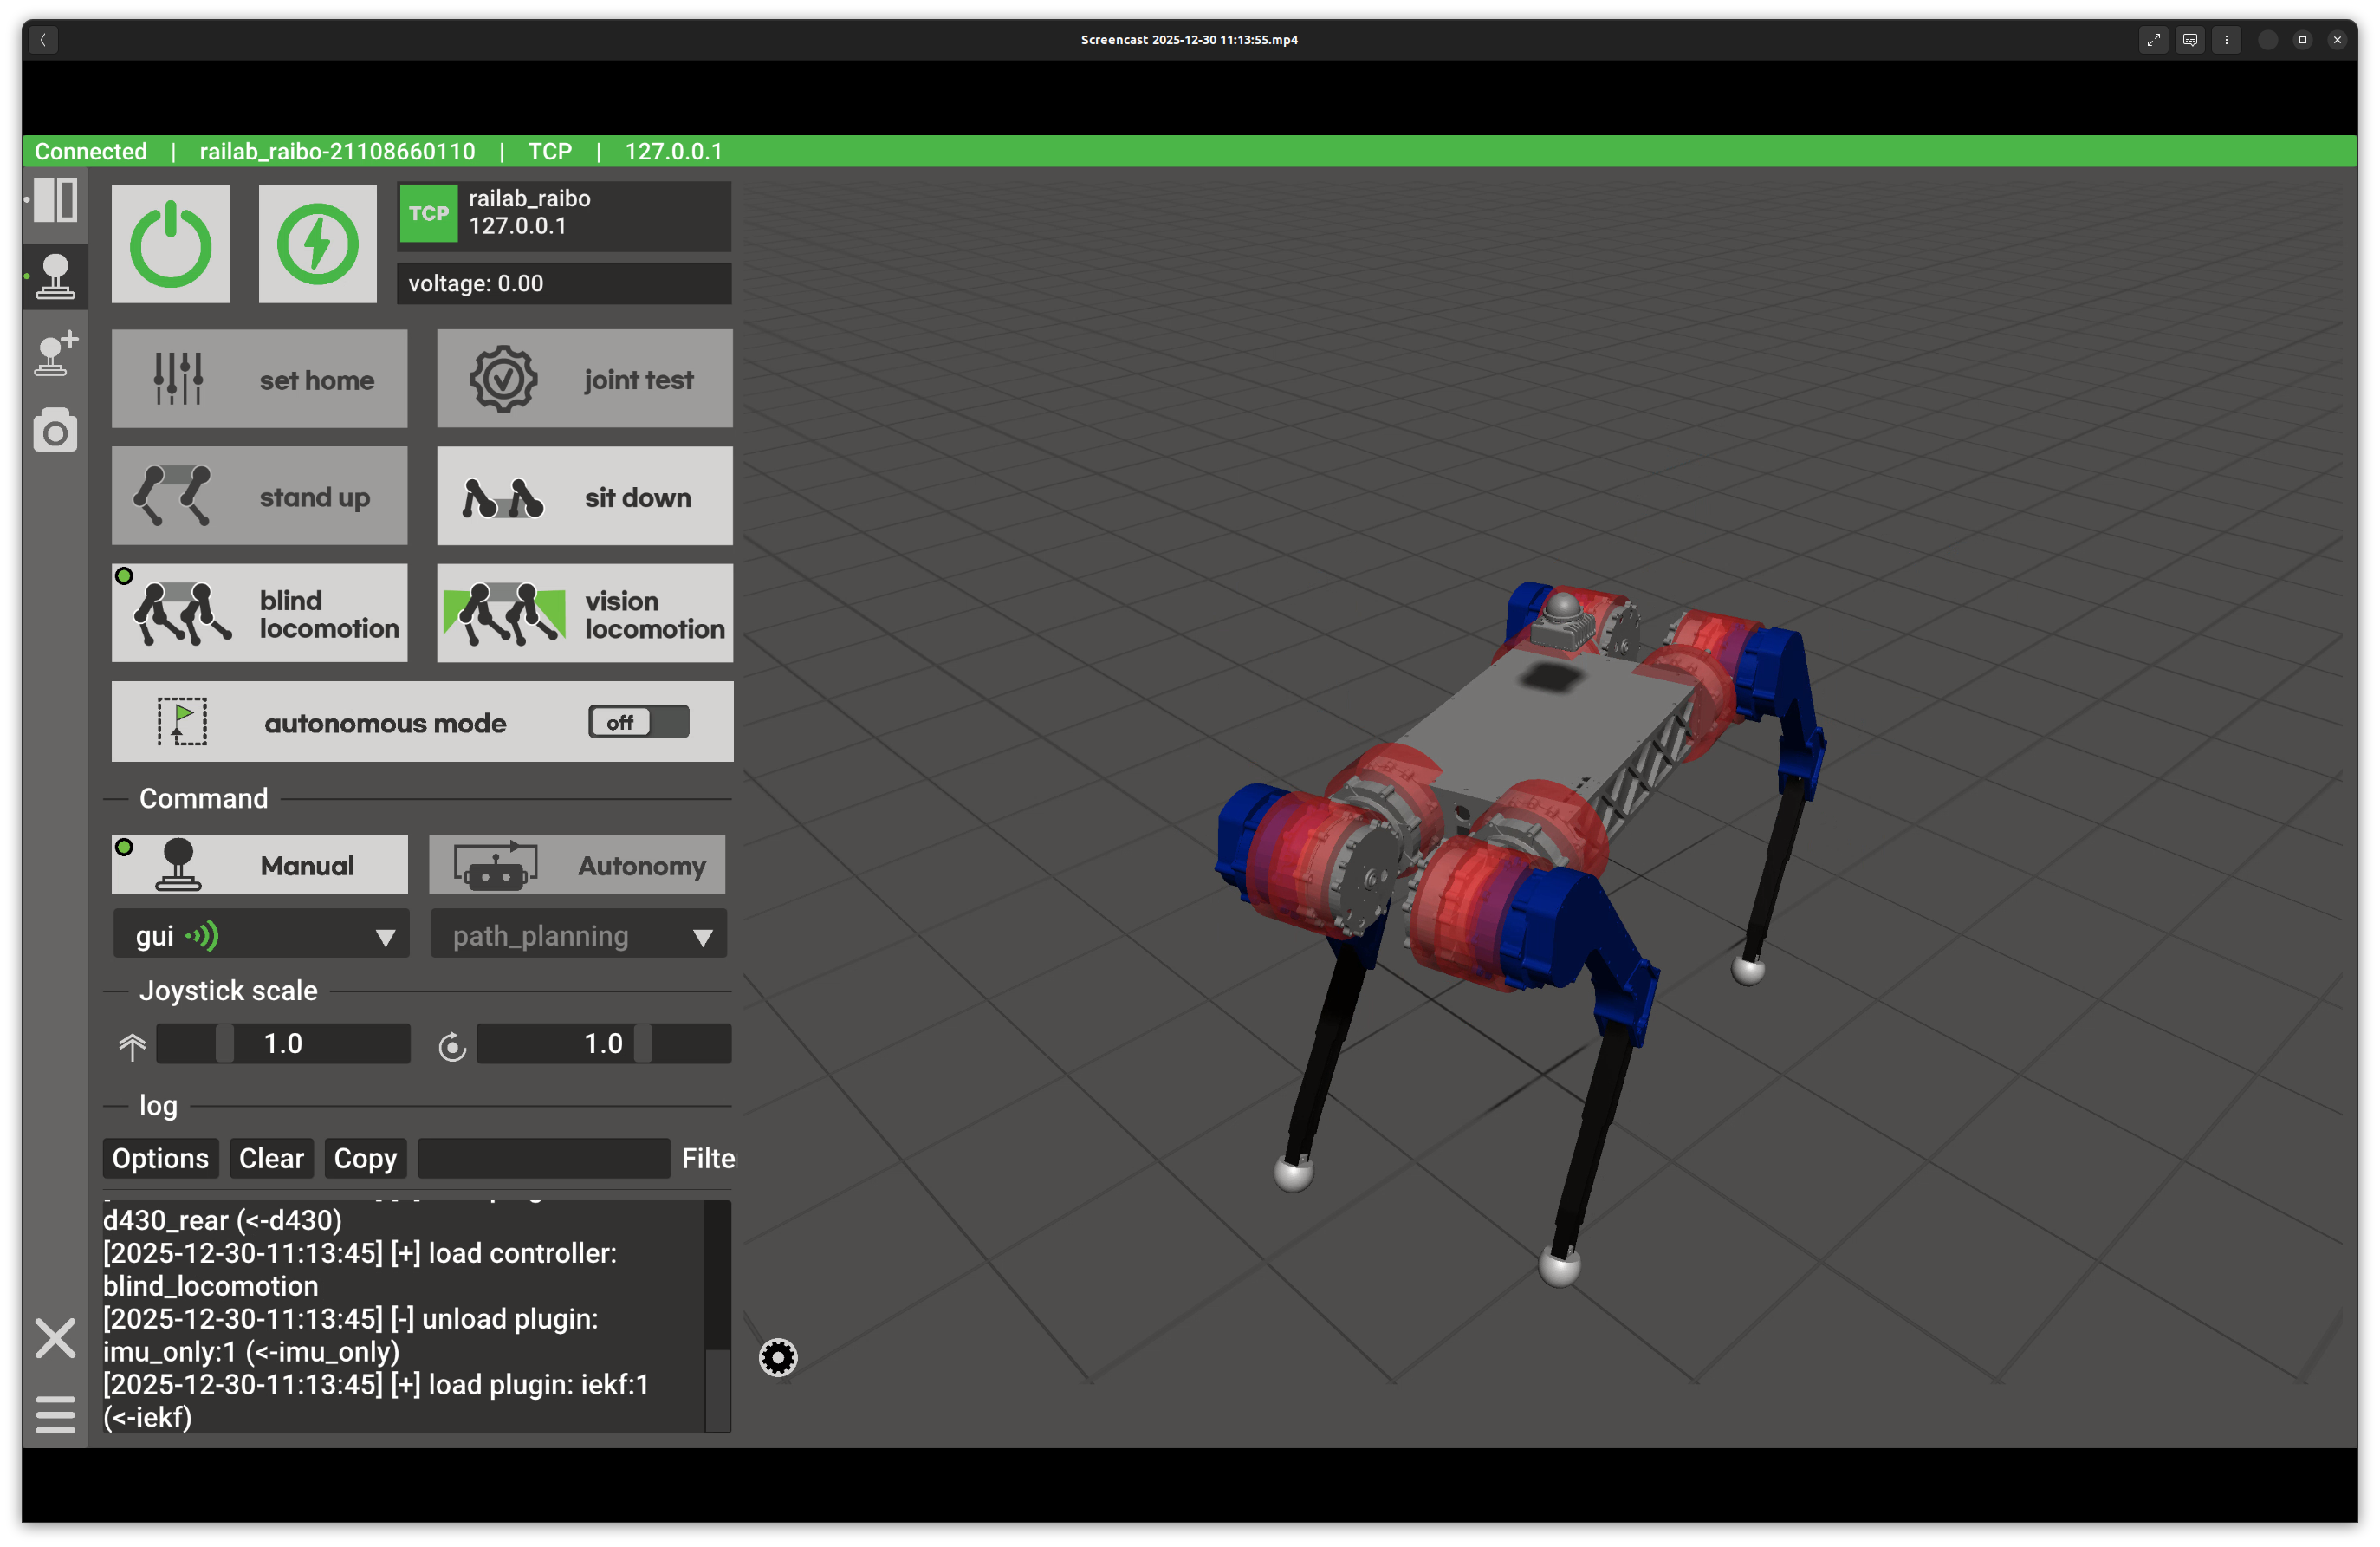Adjust the linear joystick scale slider
Screen dimensions: 2380x1547
tap(225, 1043)
